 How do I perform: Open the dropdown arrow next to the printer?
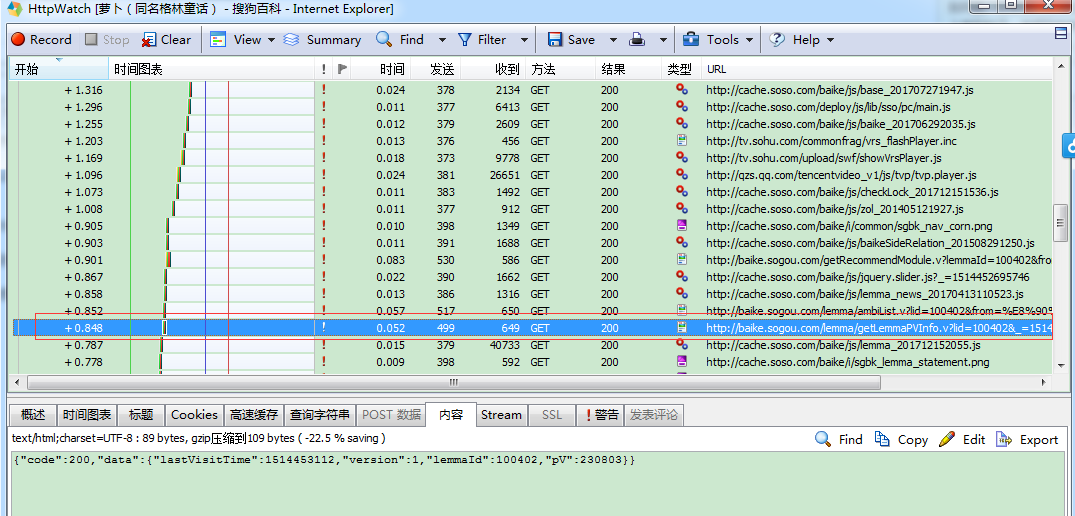click(662, 40)
